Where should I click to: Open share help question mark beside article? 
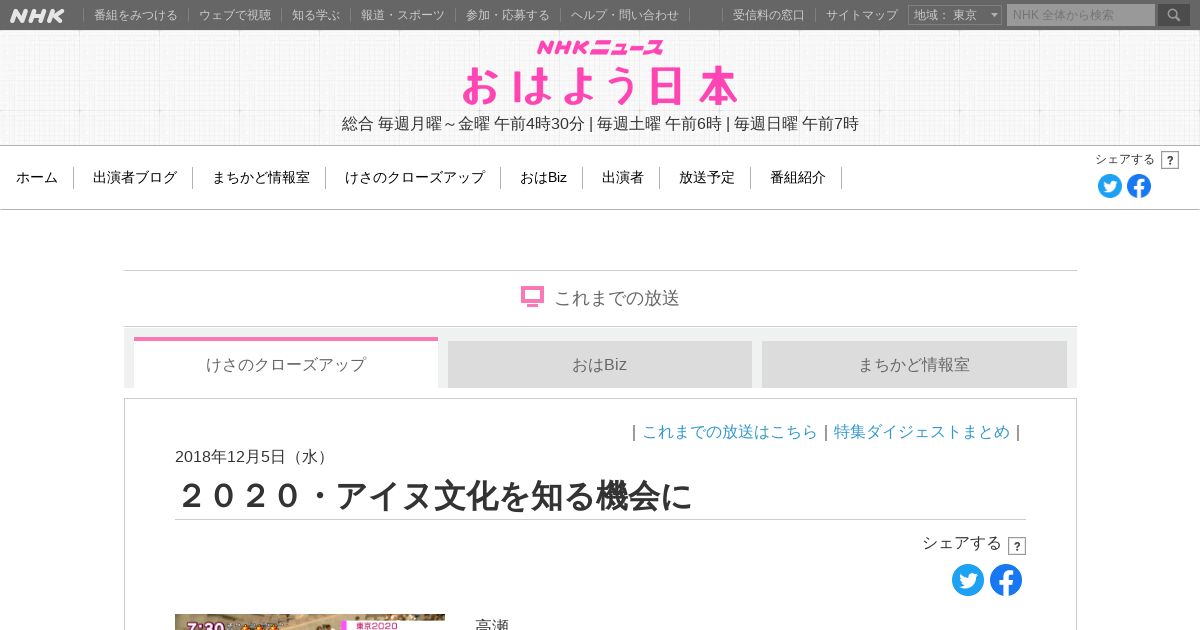point(1017,546)
